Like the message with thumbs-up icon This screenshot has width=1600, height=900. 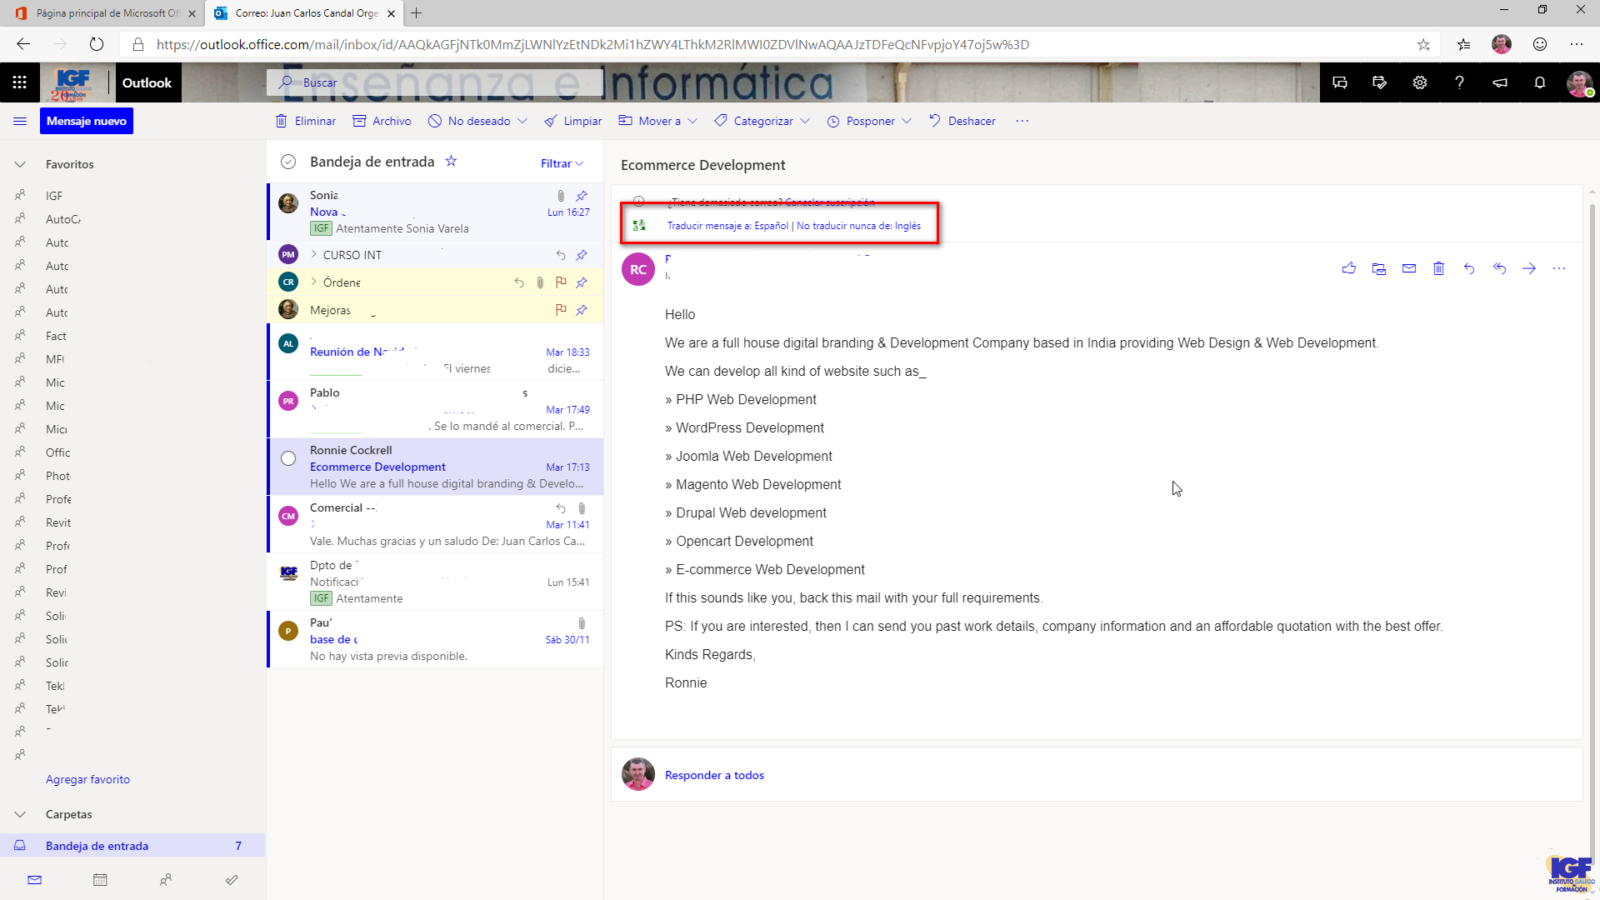[x=1349, y=268]
